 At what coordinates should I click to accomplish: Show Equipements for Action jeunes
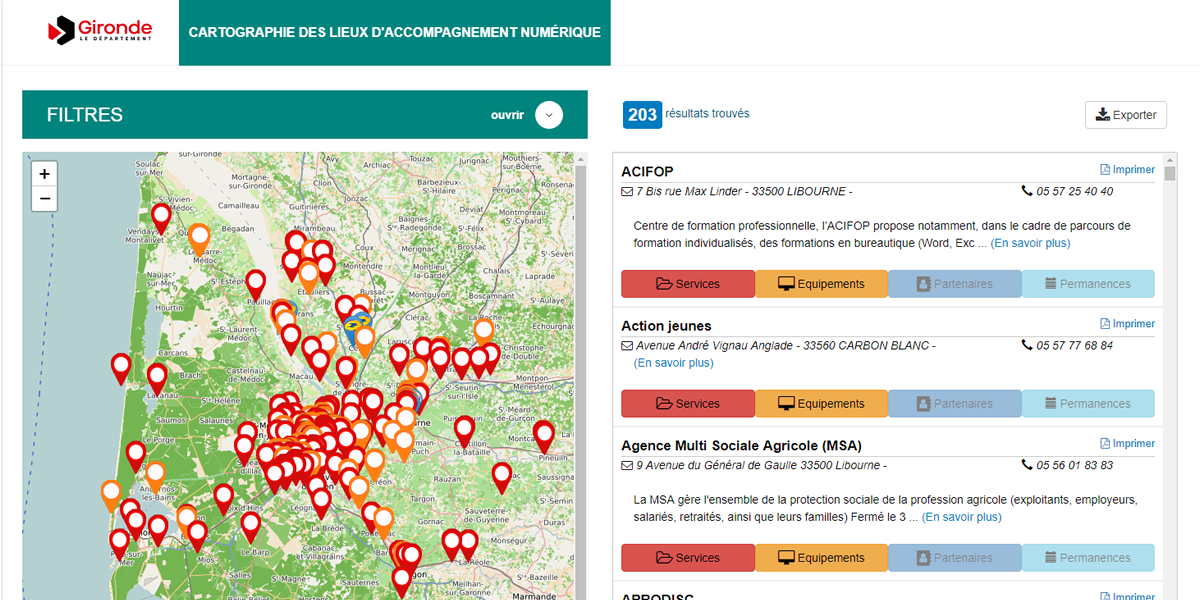821,404
